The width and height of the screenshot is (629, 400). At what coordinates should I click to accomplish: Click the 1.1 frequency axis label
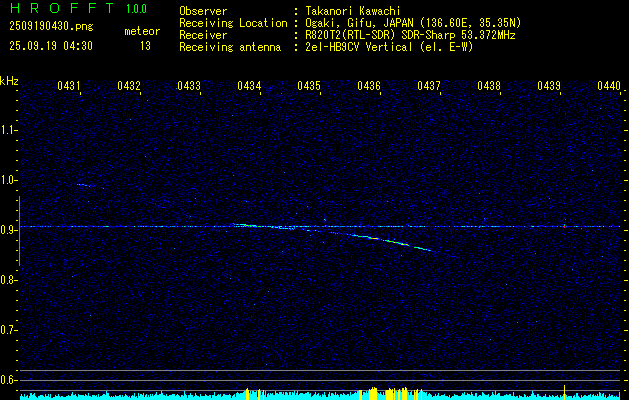tap(9, 130)
